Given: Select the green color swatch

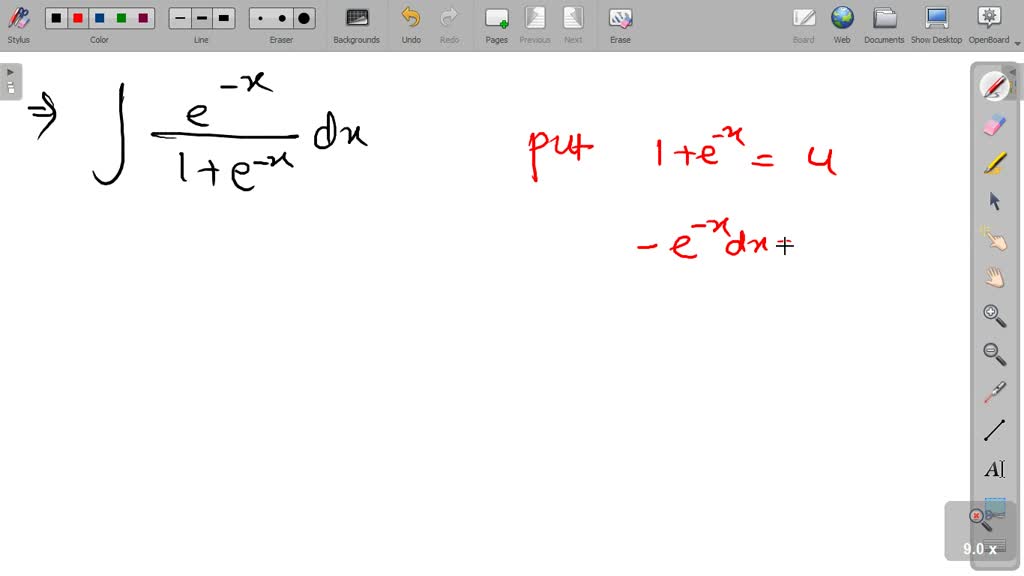Looking at the screenshot, I should [x=122, y=17].
